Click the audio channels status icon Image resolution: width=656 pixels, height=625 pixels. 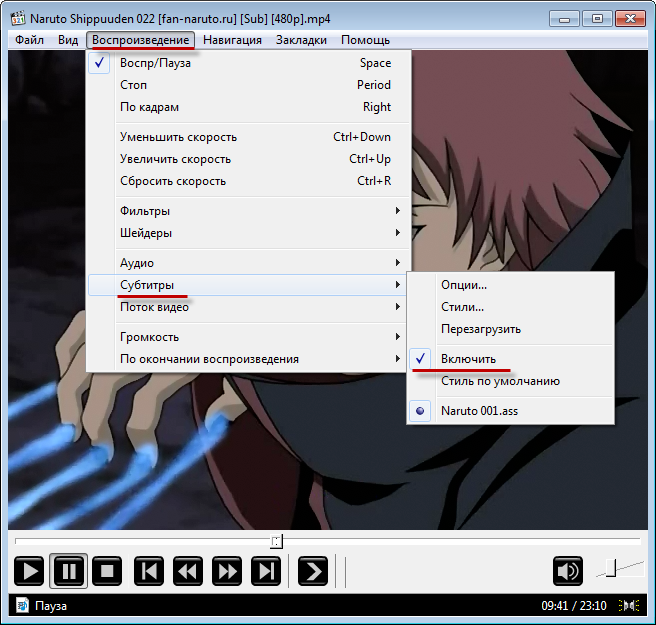pos(629,605)
